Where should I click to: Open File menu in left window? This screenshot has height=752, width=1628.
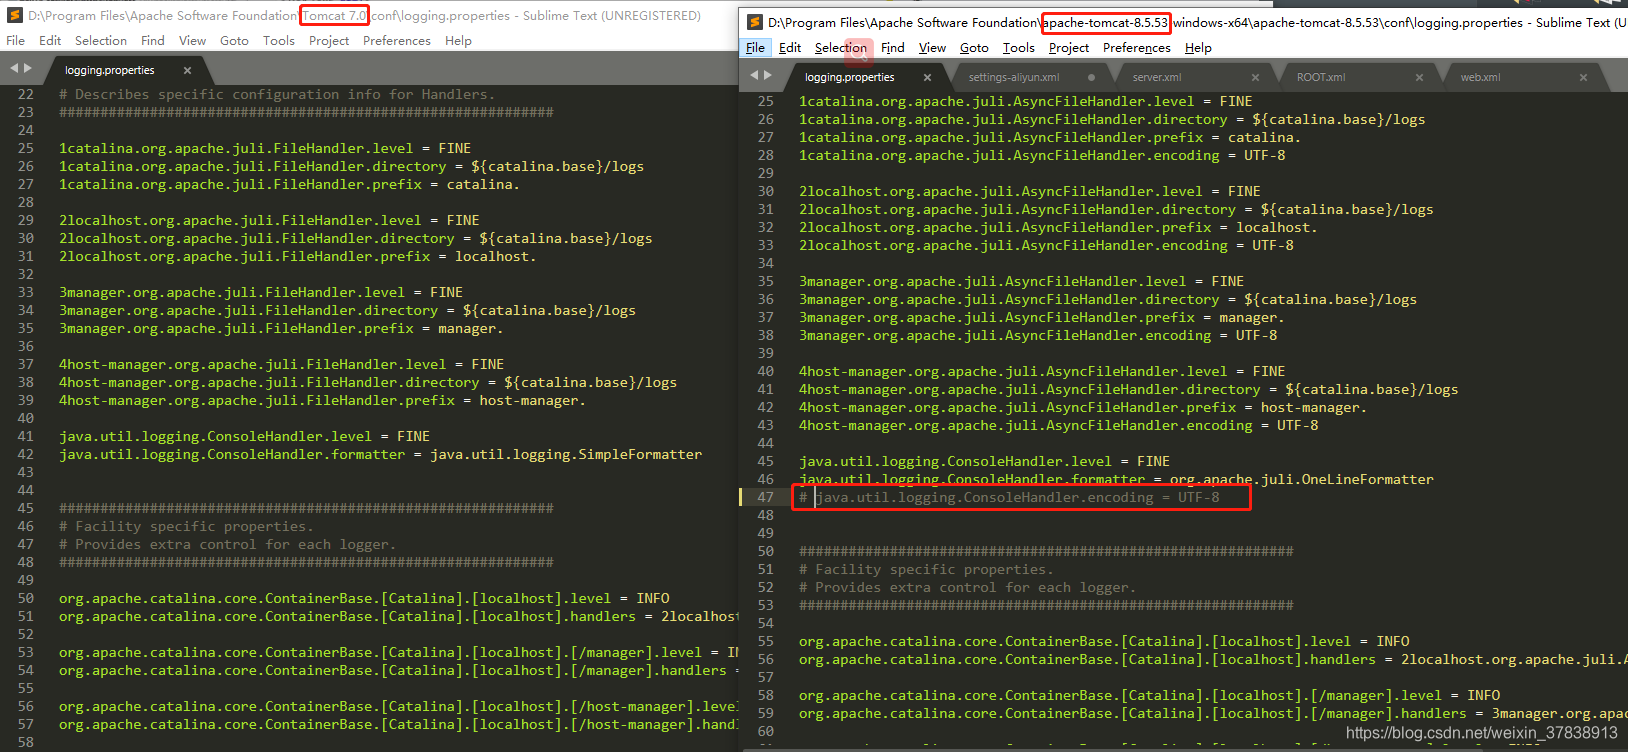tap(16, 41)
